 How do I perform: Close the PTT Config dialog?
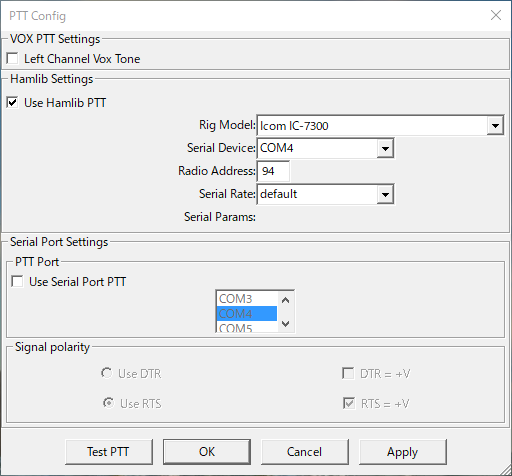click(496, 15)
